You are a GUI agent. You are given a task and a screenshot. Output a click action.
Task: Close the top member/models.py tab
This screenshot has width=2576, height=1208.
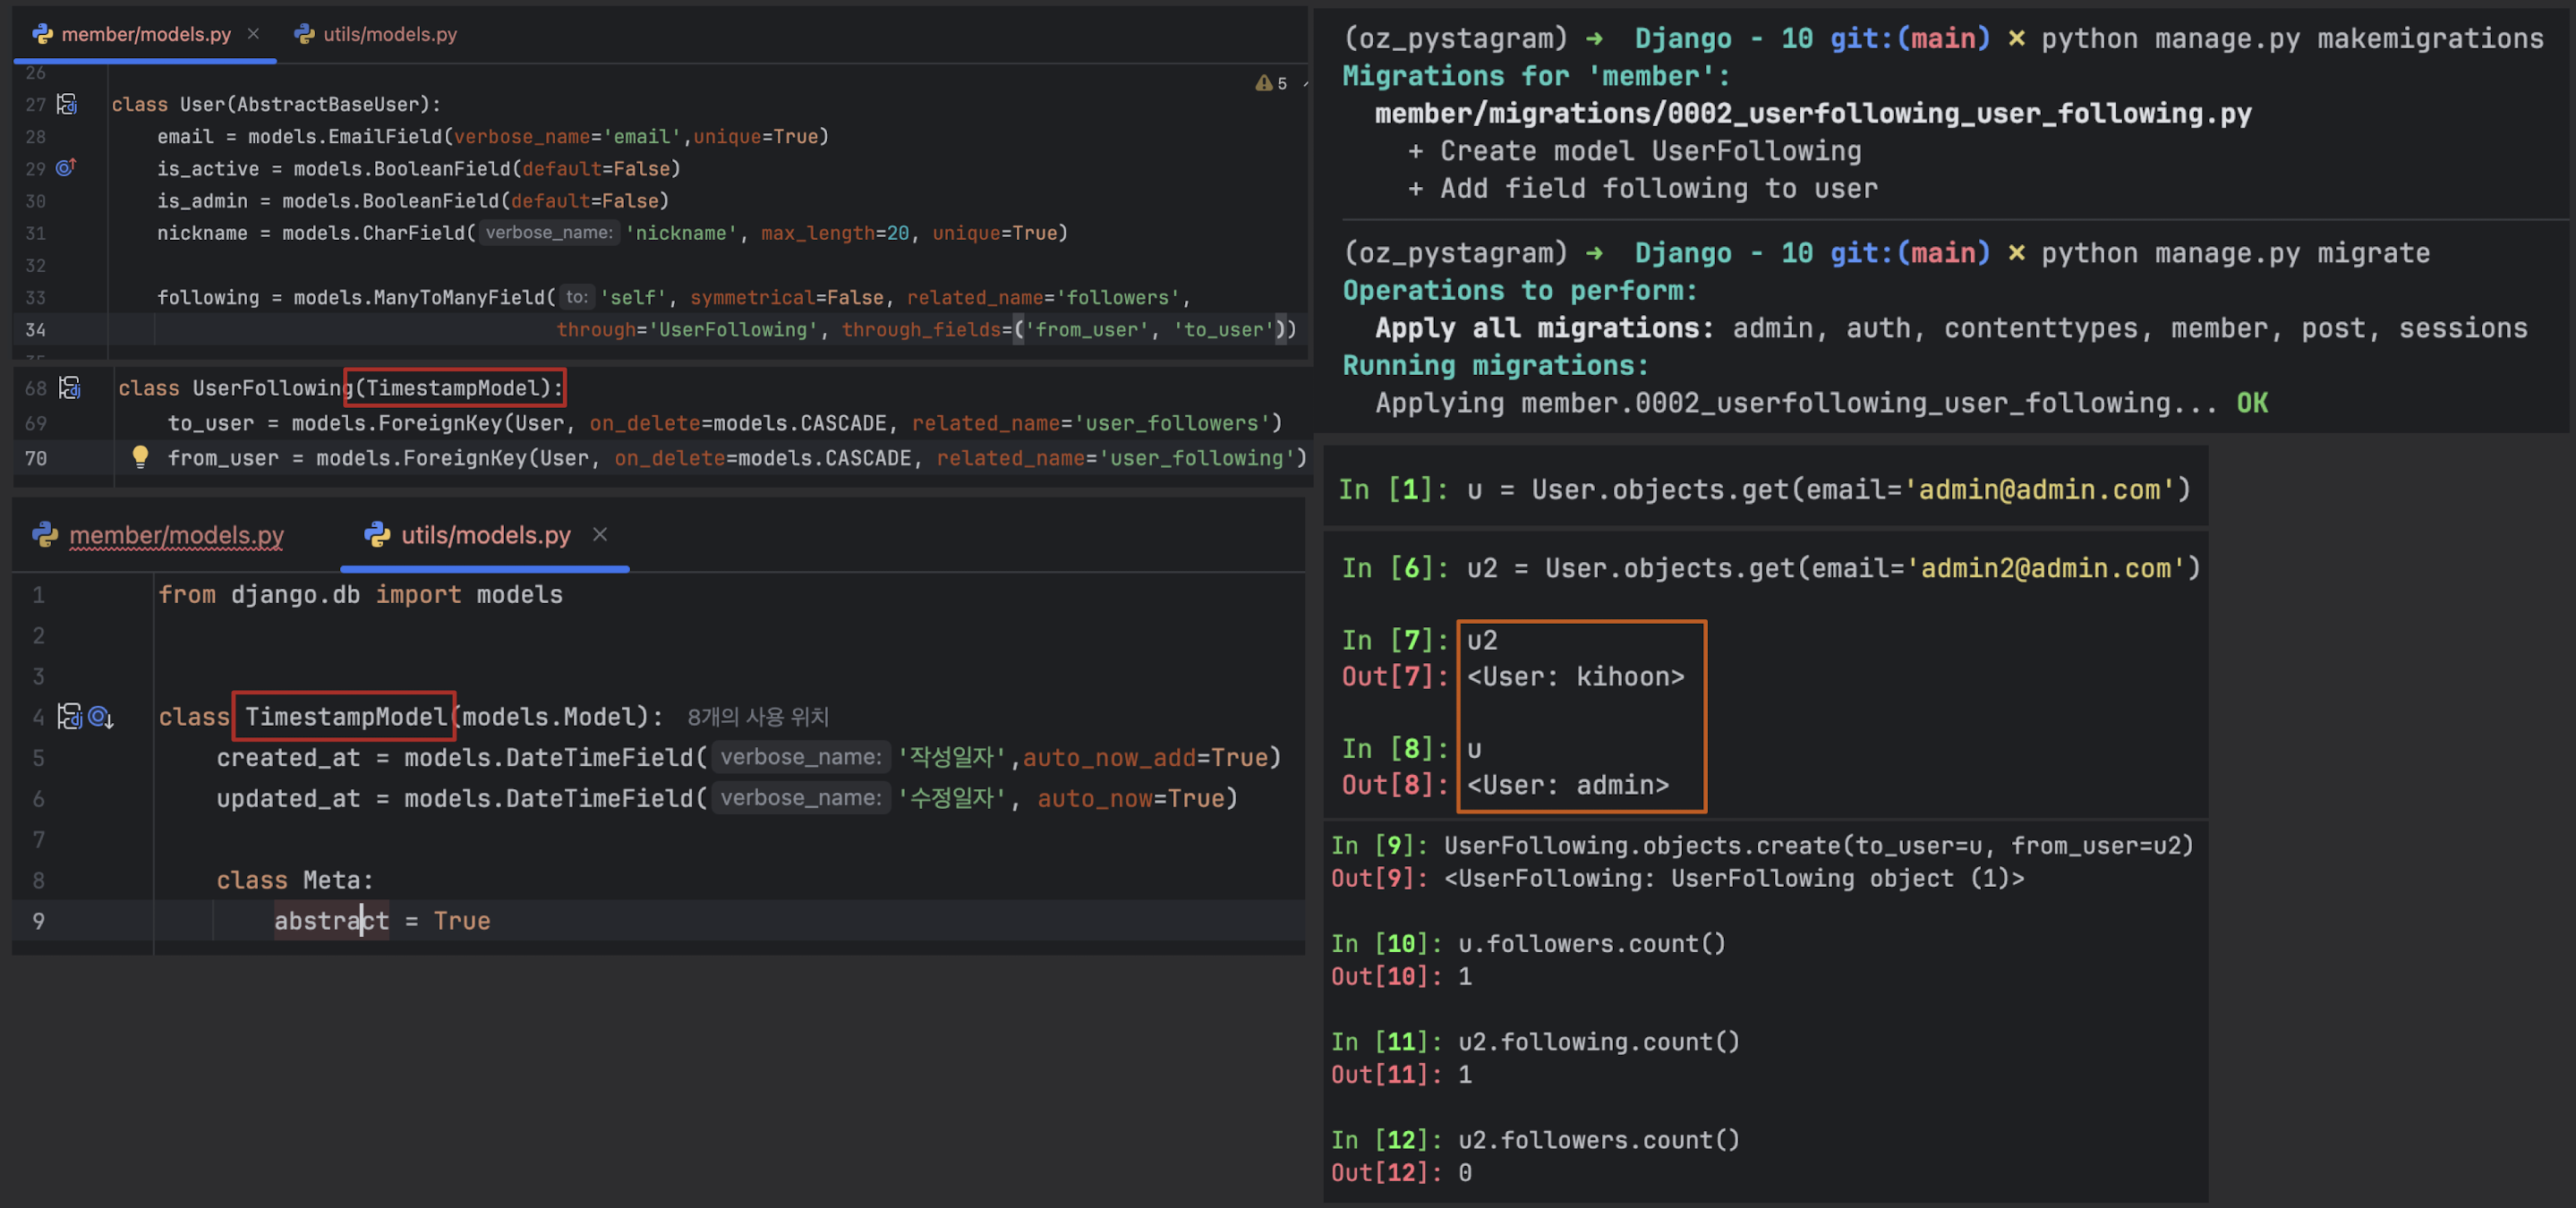click(254, 34)
